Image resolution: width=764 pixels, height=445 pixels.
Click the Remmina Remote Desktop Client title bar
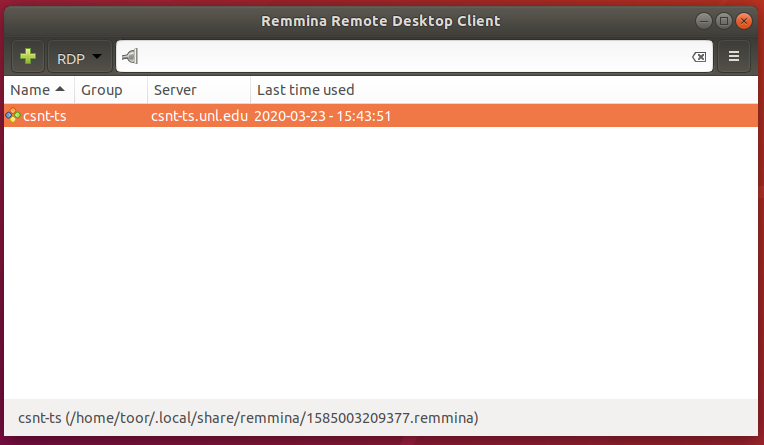point(380,20)
